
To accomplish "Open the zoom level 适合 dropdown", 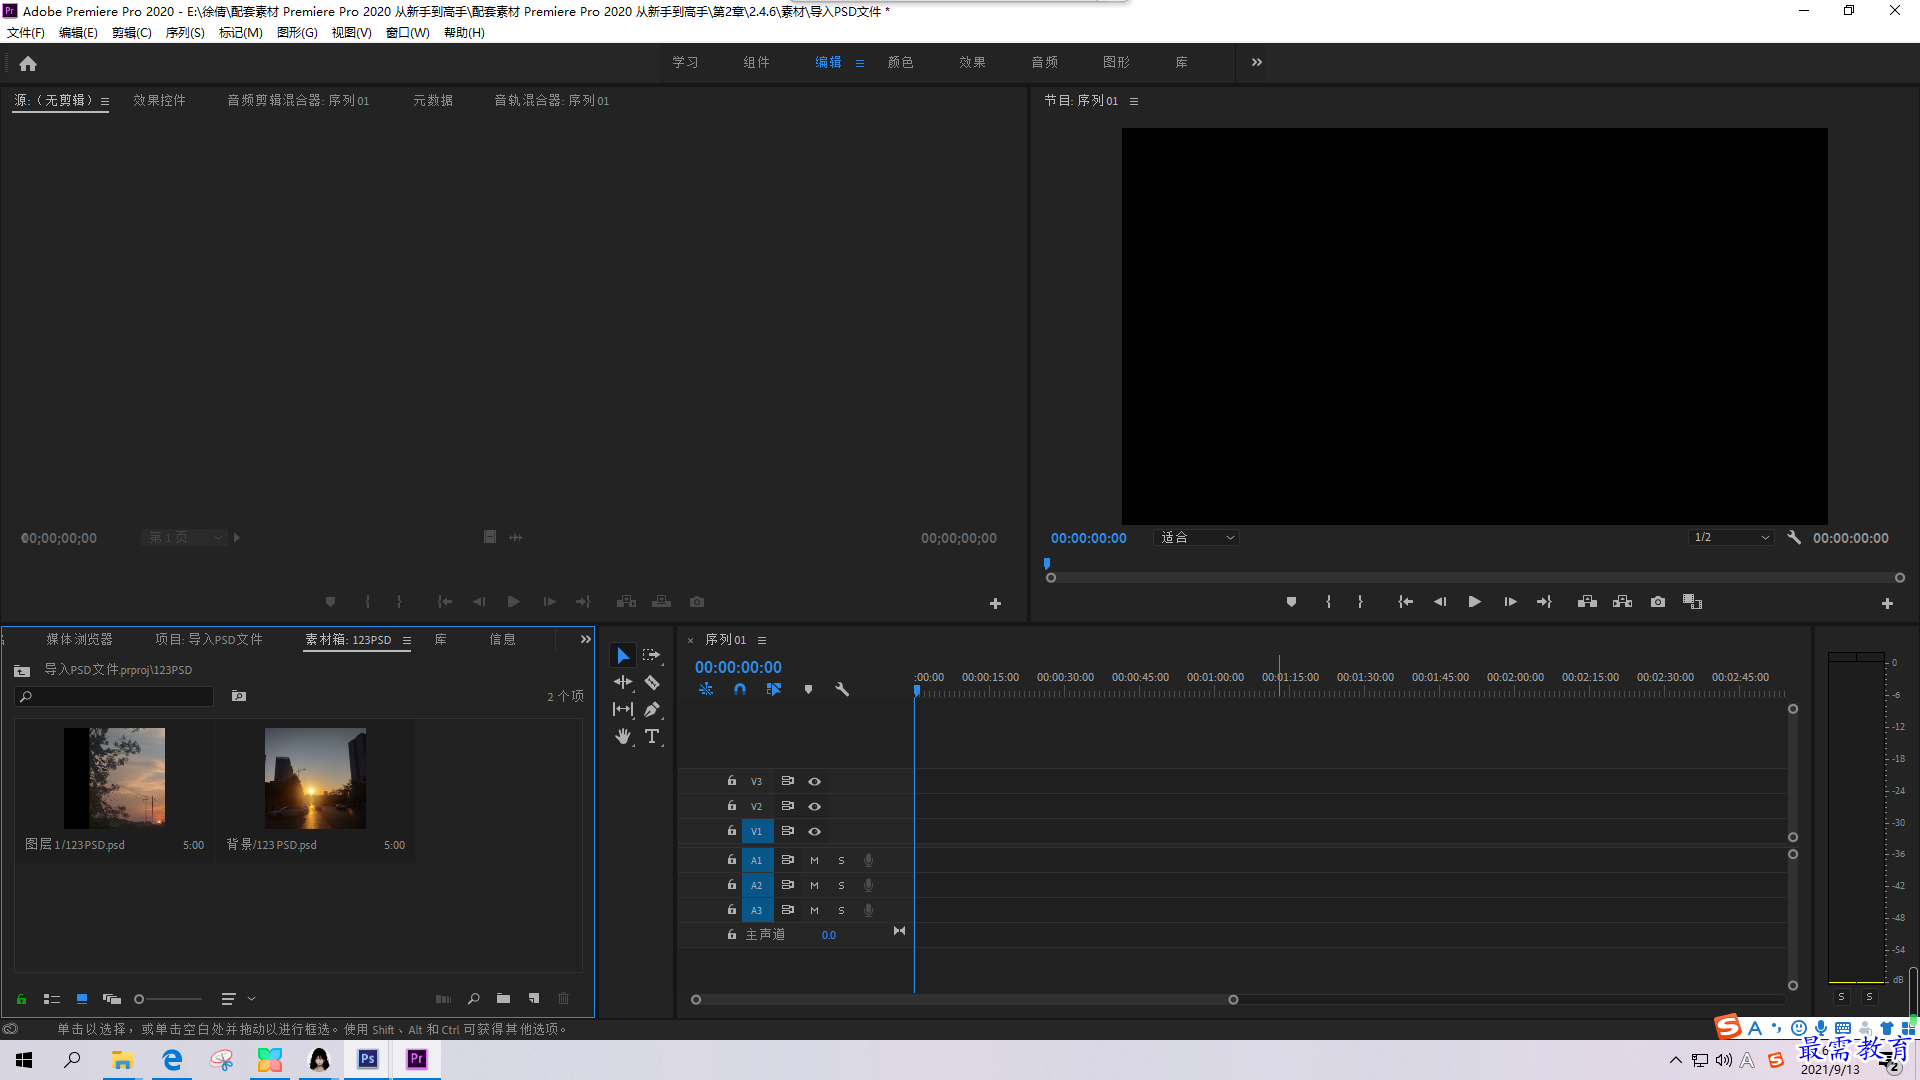I will tap(1197, 537).
